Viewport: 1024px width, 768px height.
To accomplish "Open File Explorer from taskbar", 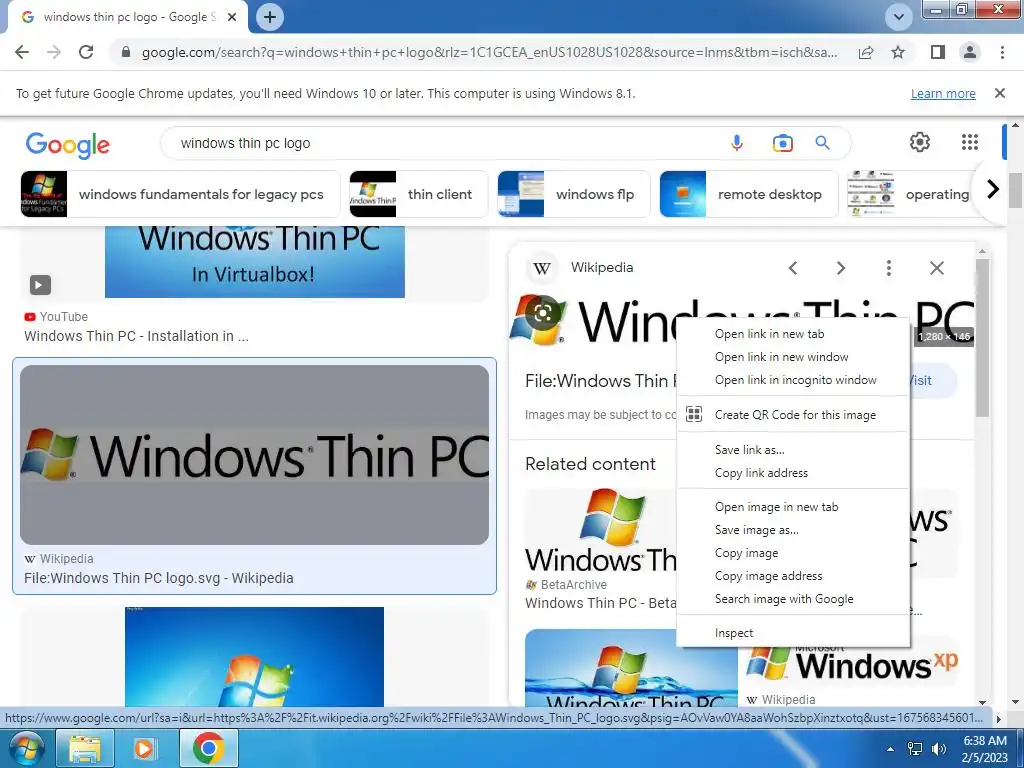I will (85, 748).
